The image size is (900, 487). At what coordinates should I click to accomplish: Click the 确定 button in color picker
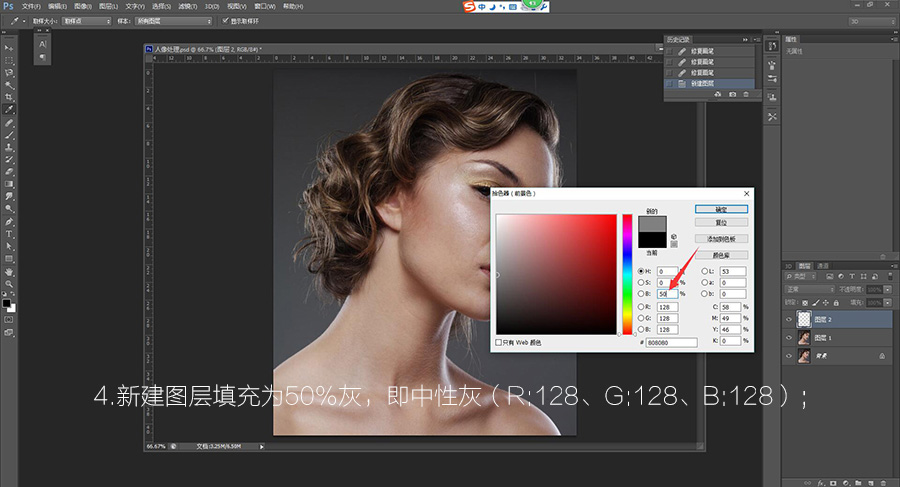(721, 209)
